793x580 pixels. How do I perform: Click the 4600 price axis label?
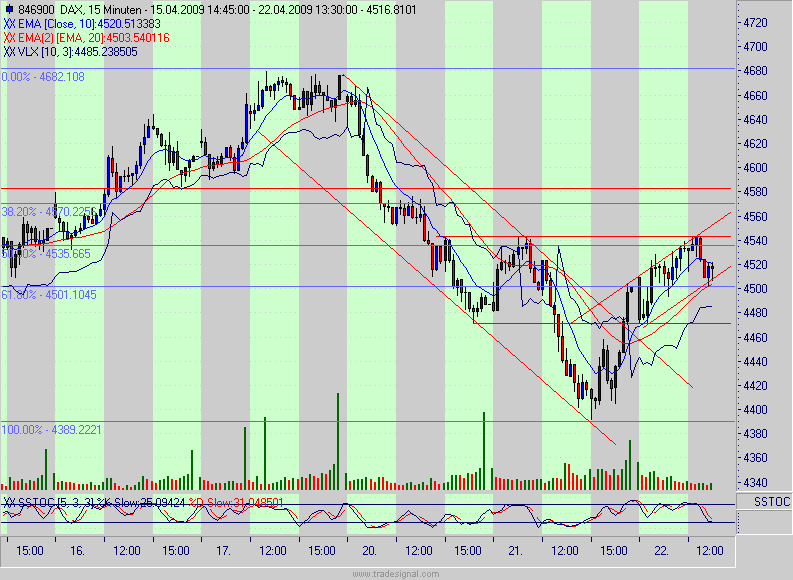click(x=756, y=168)
